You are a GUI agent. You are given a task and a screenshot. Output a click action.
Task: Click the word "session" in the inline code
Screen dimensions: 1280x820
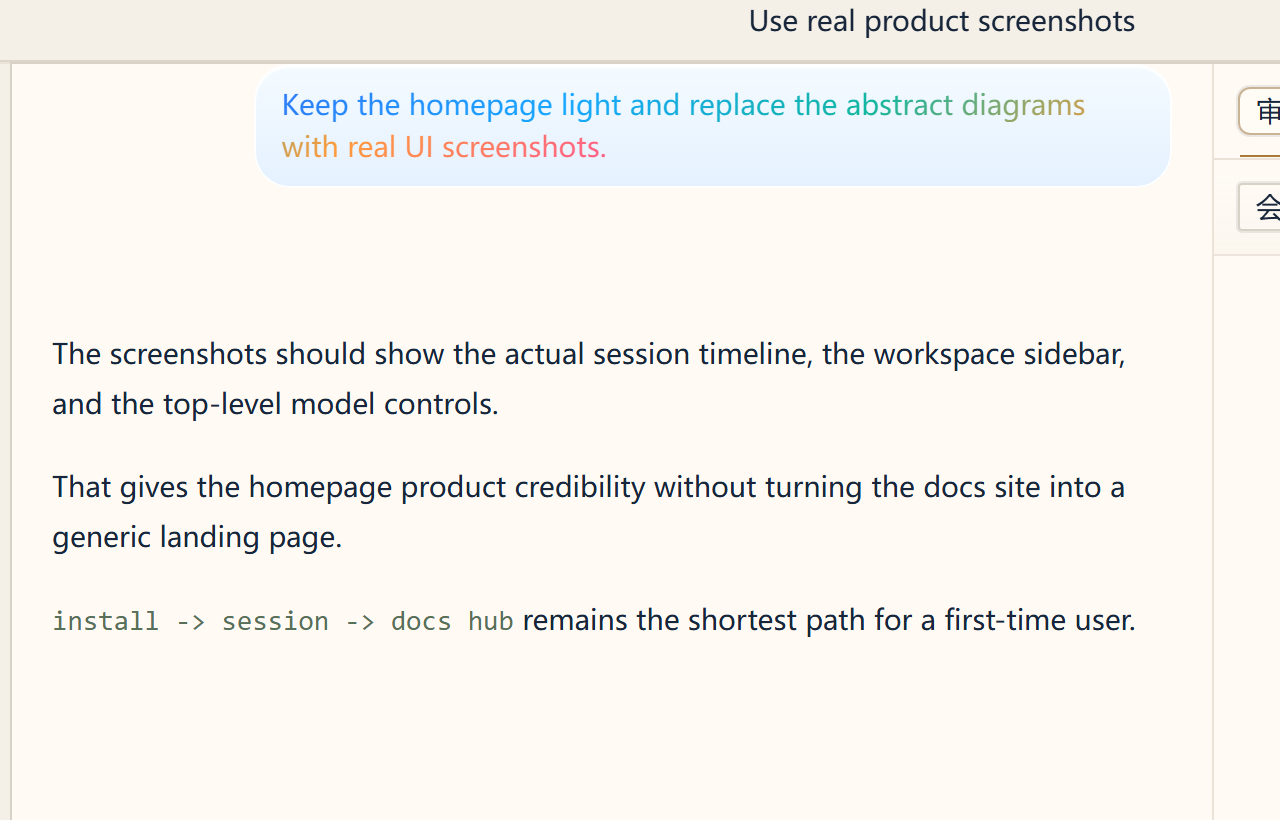pos(275,621)
